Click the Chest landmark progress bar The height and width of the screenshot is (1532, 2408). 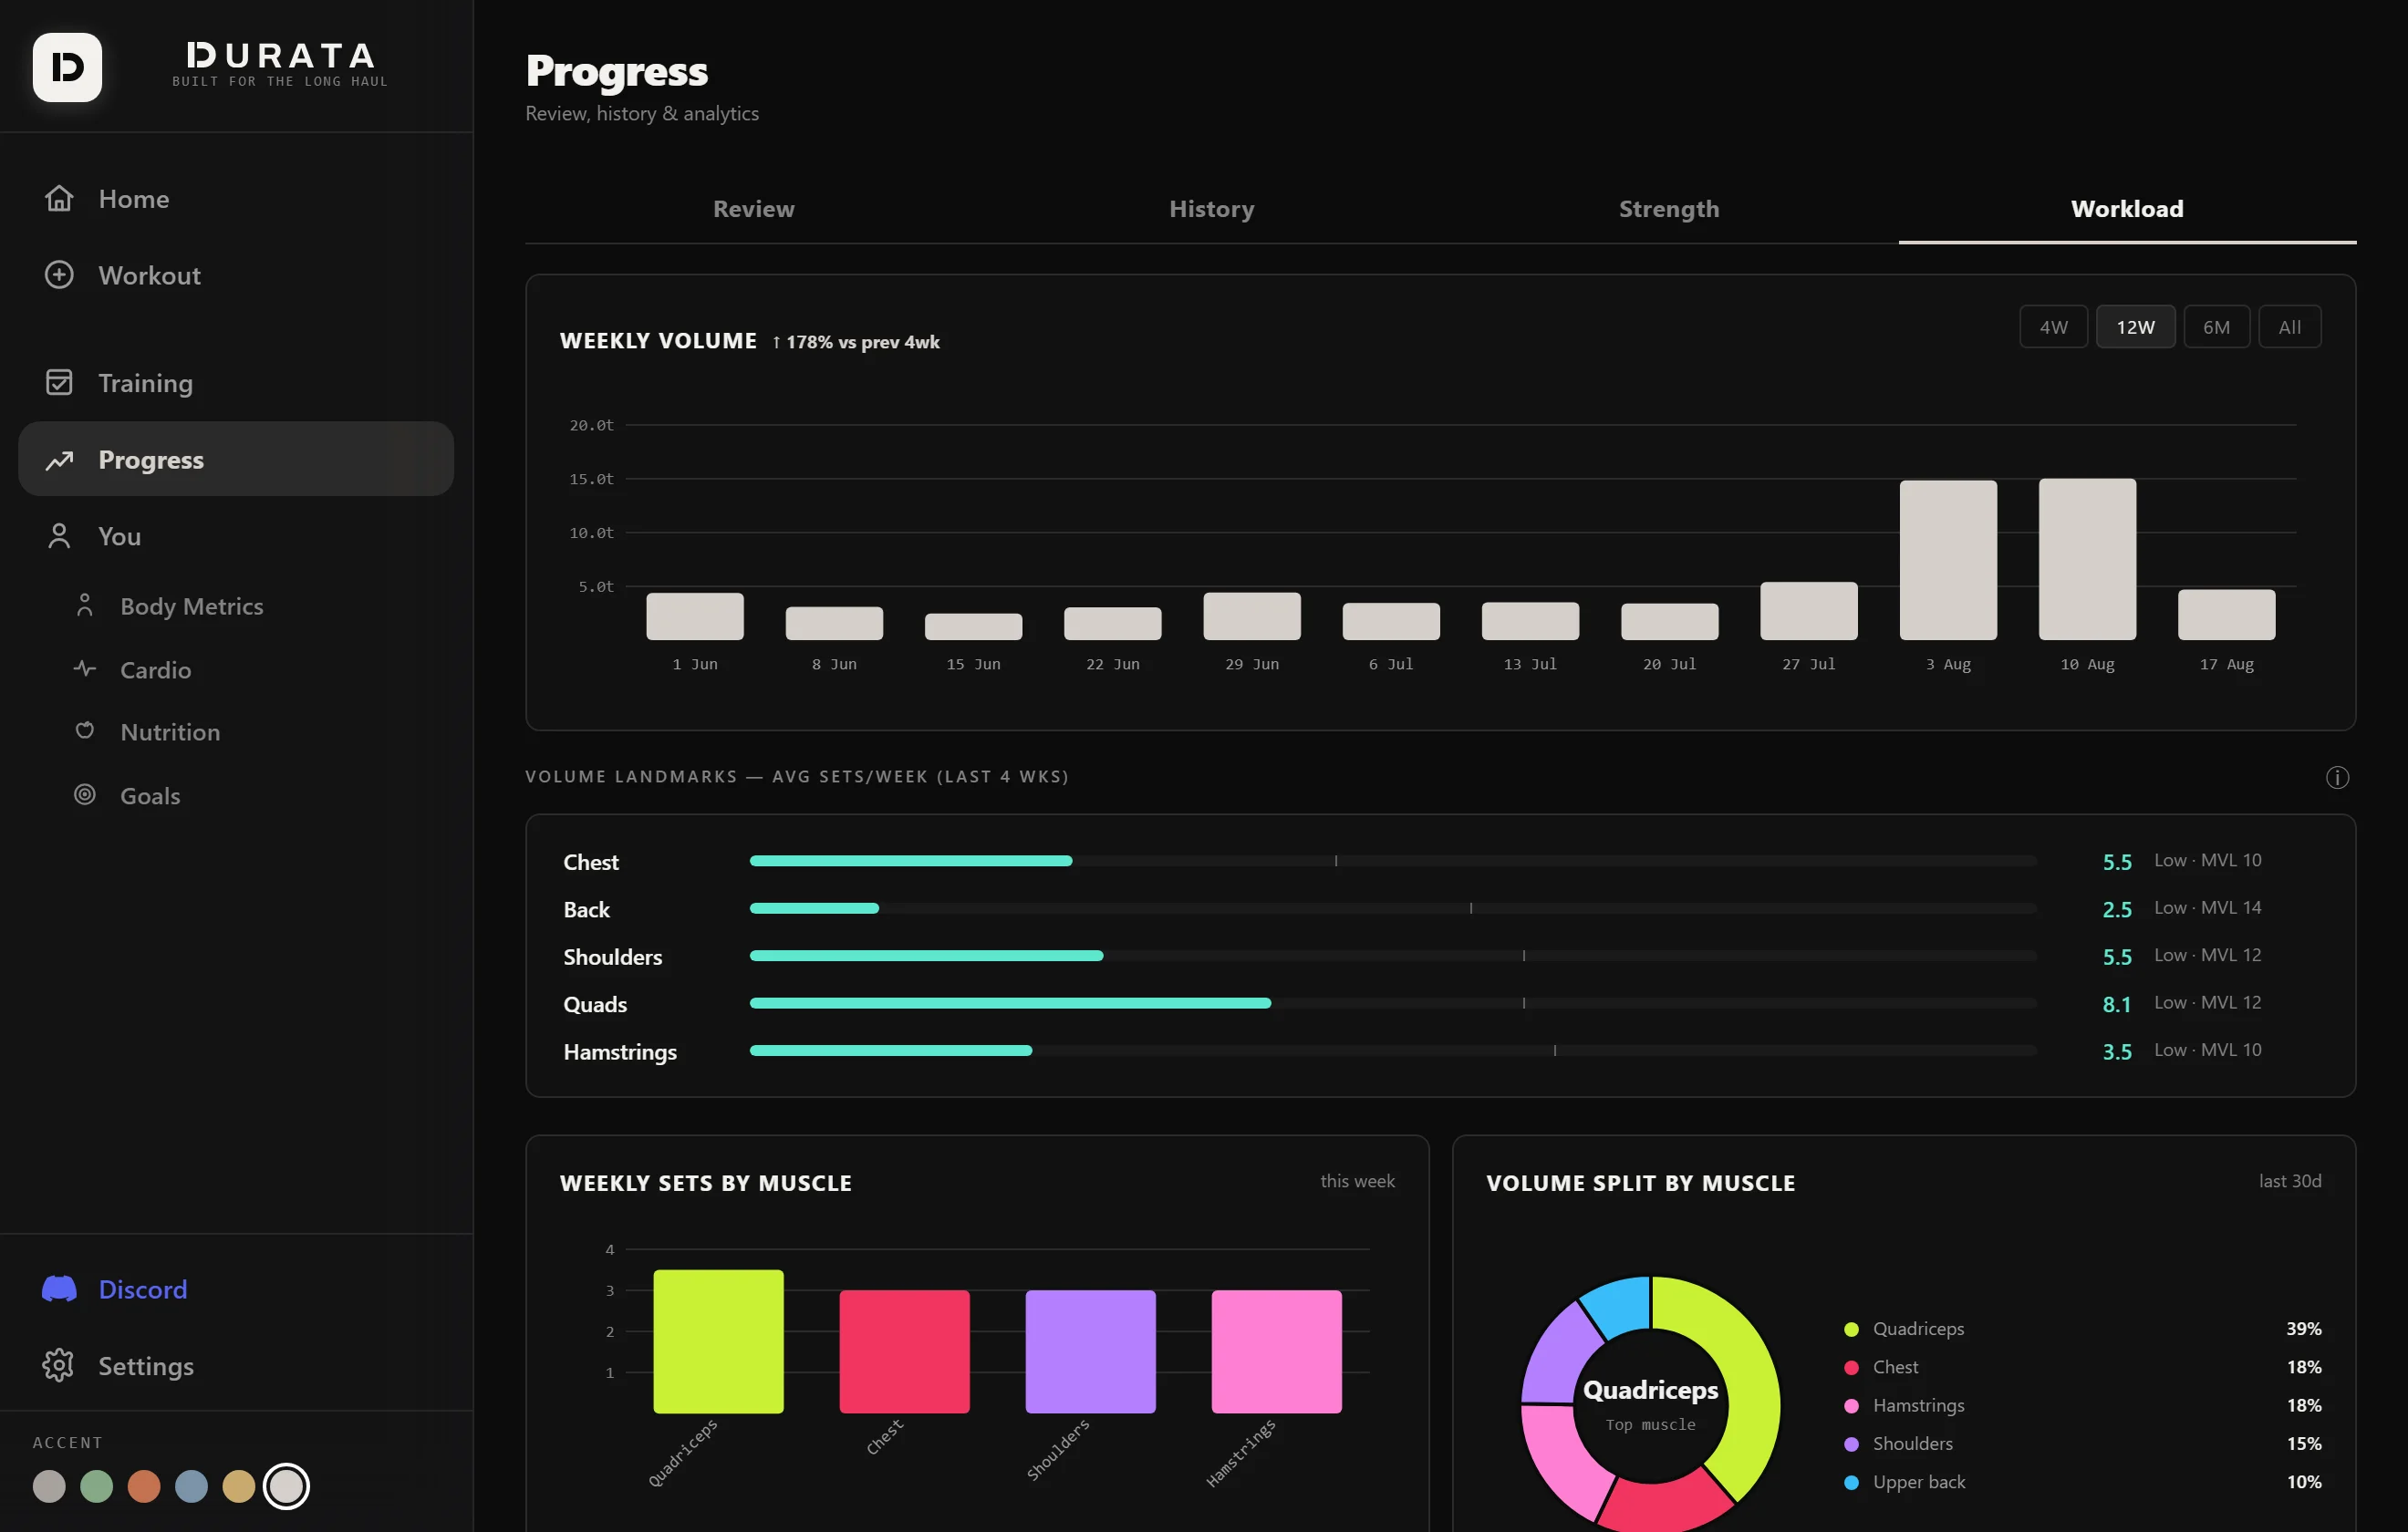[1392, 860]
